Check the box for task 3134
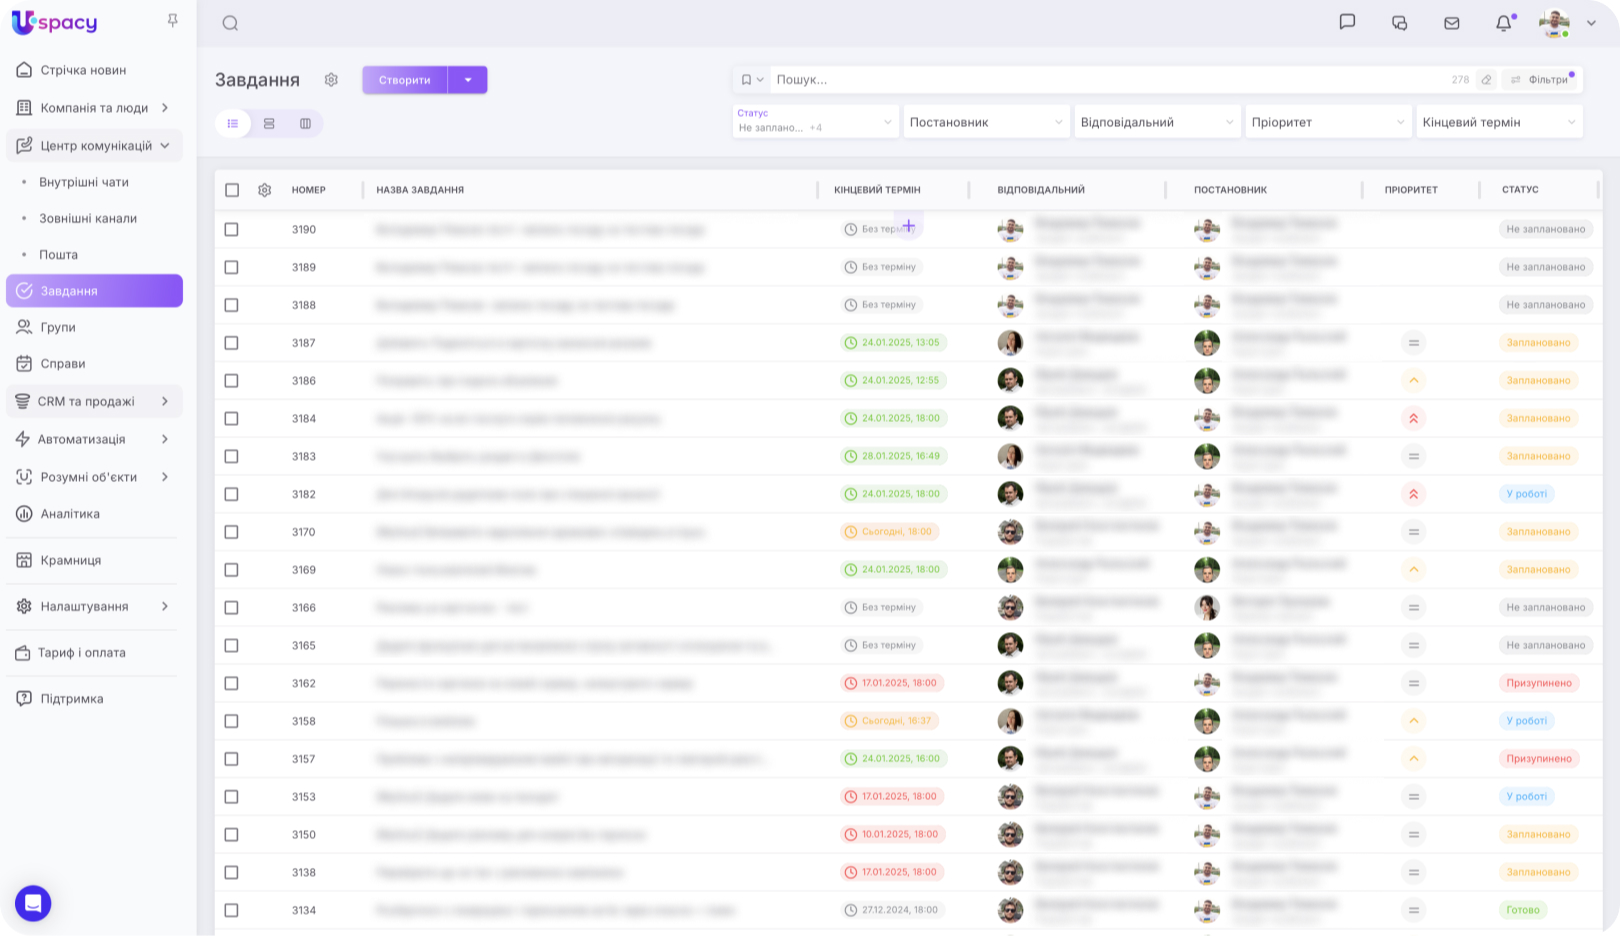1620x936 pixels. pyautogui.click(x=231, y=910)
